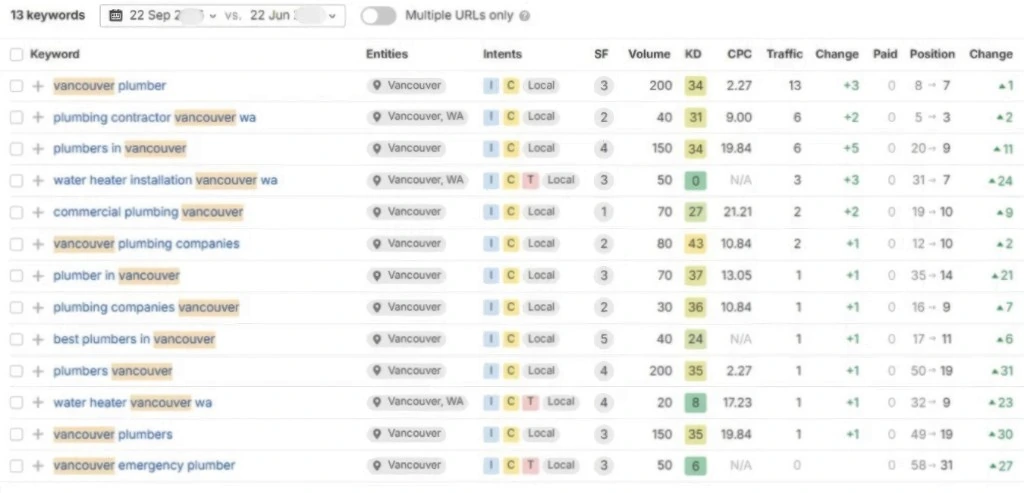This screenshot has width=1024, height=493.
Task: Click help icon beside Multiple URLs only
Action: (x=524, y=16)
